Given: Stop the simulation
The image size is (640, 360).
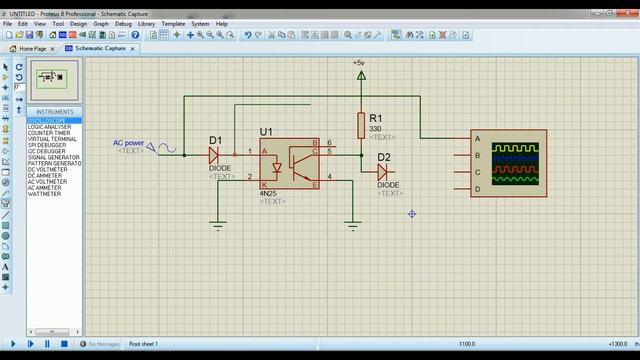Looking at the screenshot, I should pyautogui.click(x=64, y=344).
